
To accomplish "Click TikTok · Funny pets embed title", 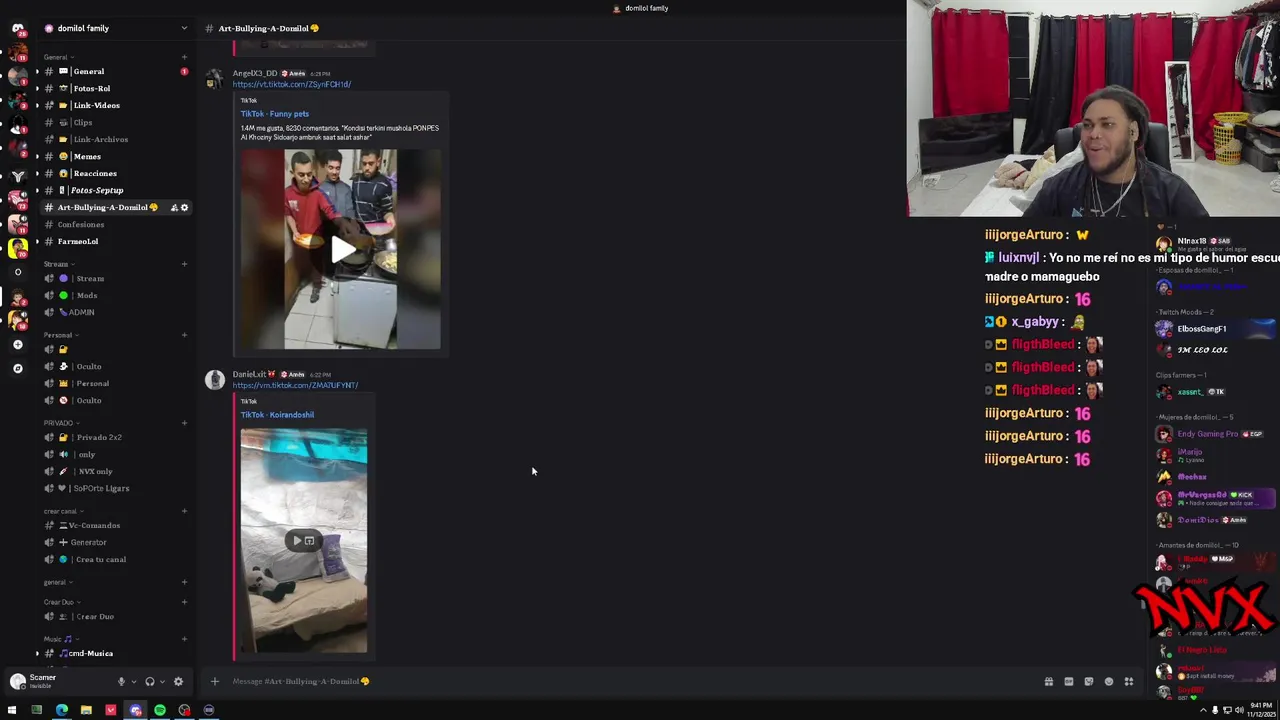I will point(275,114).
